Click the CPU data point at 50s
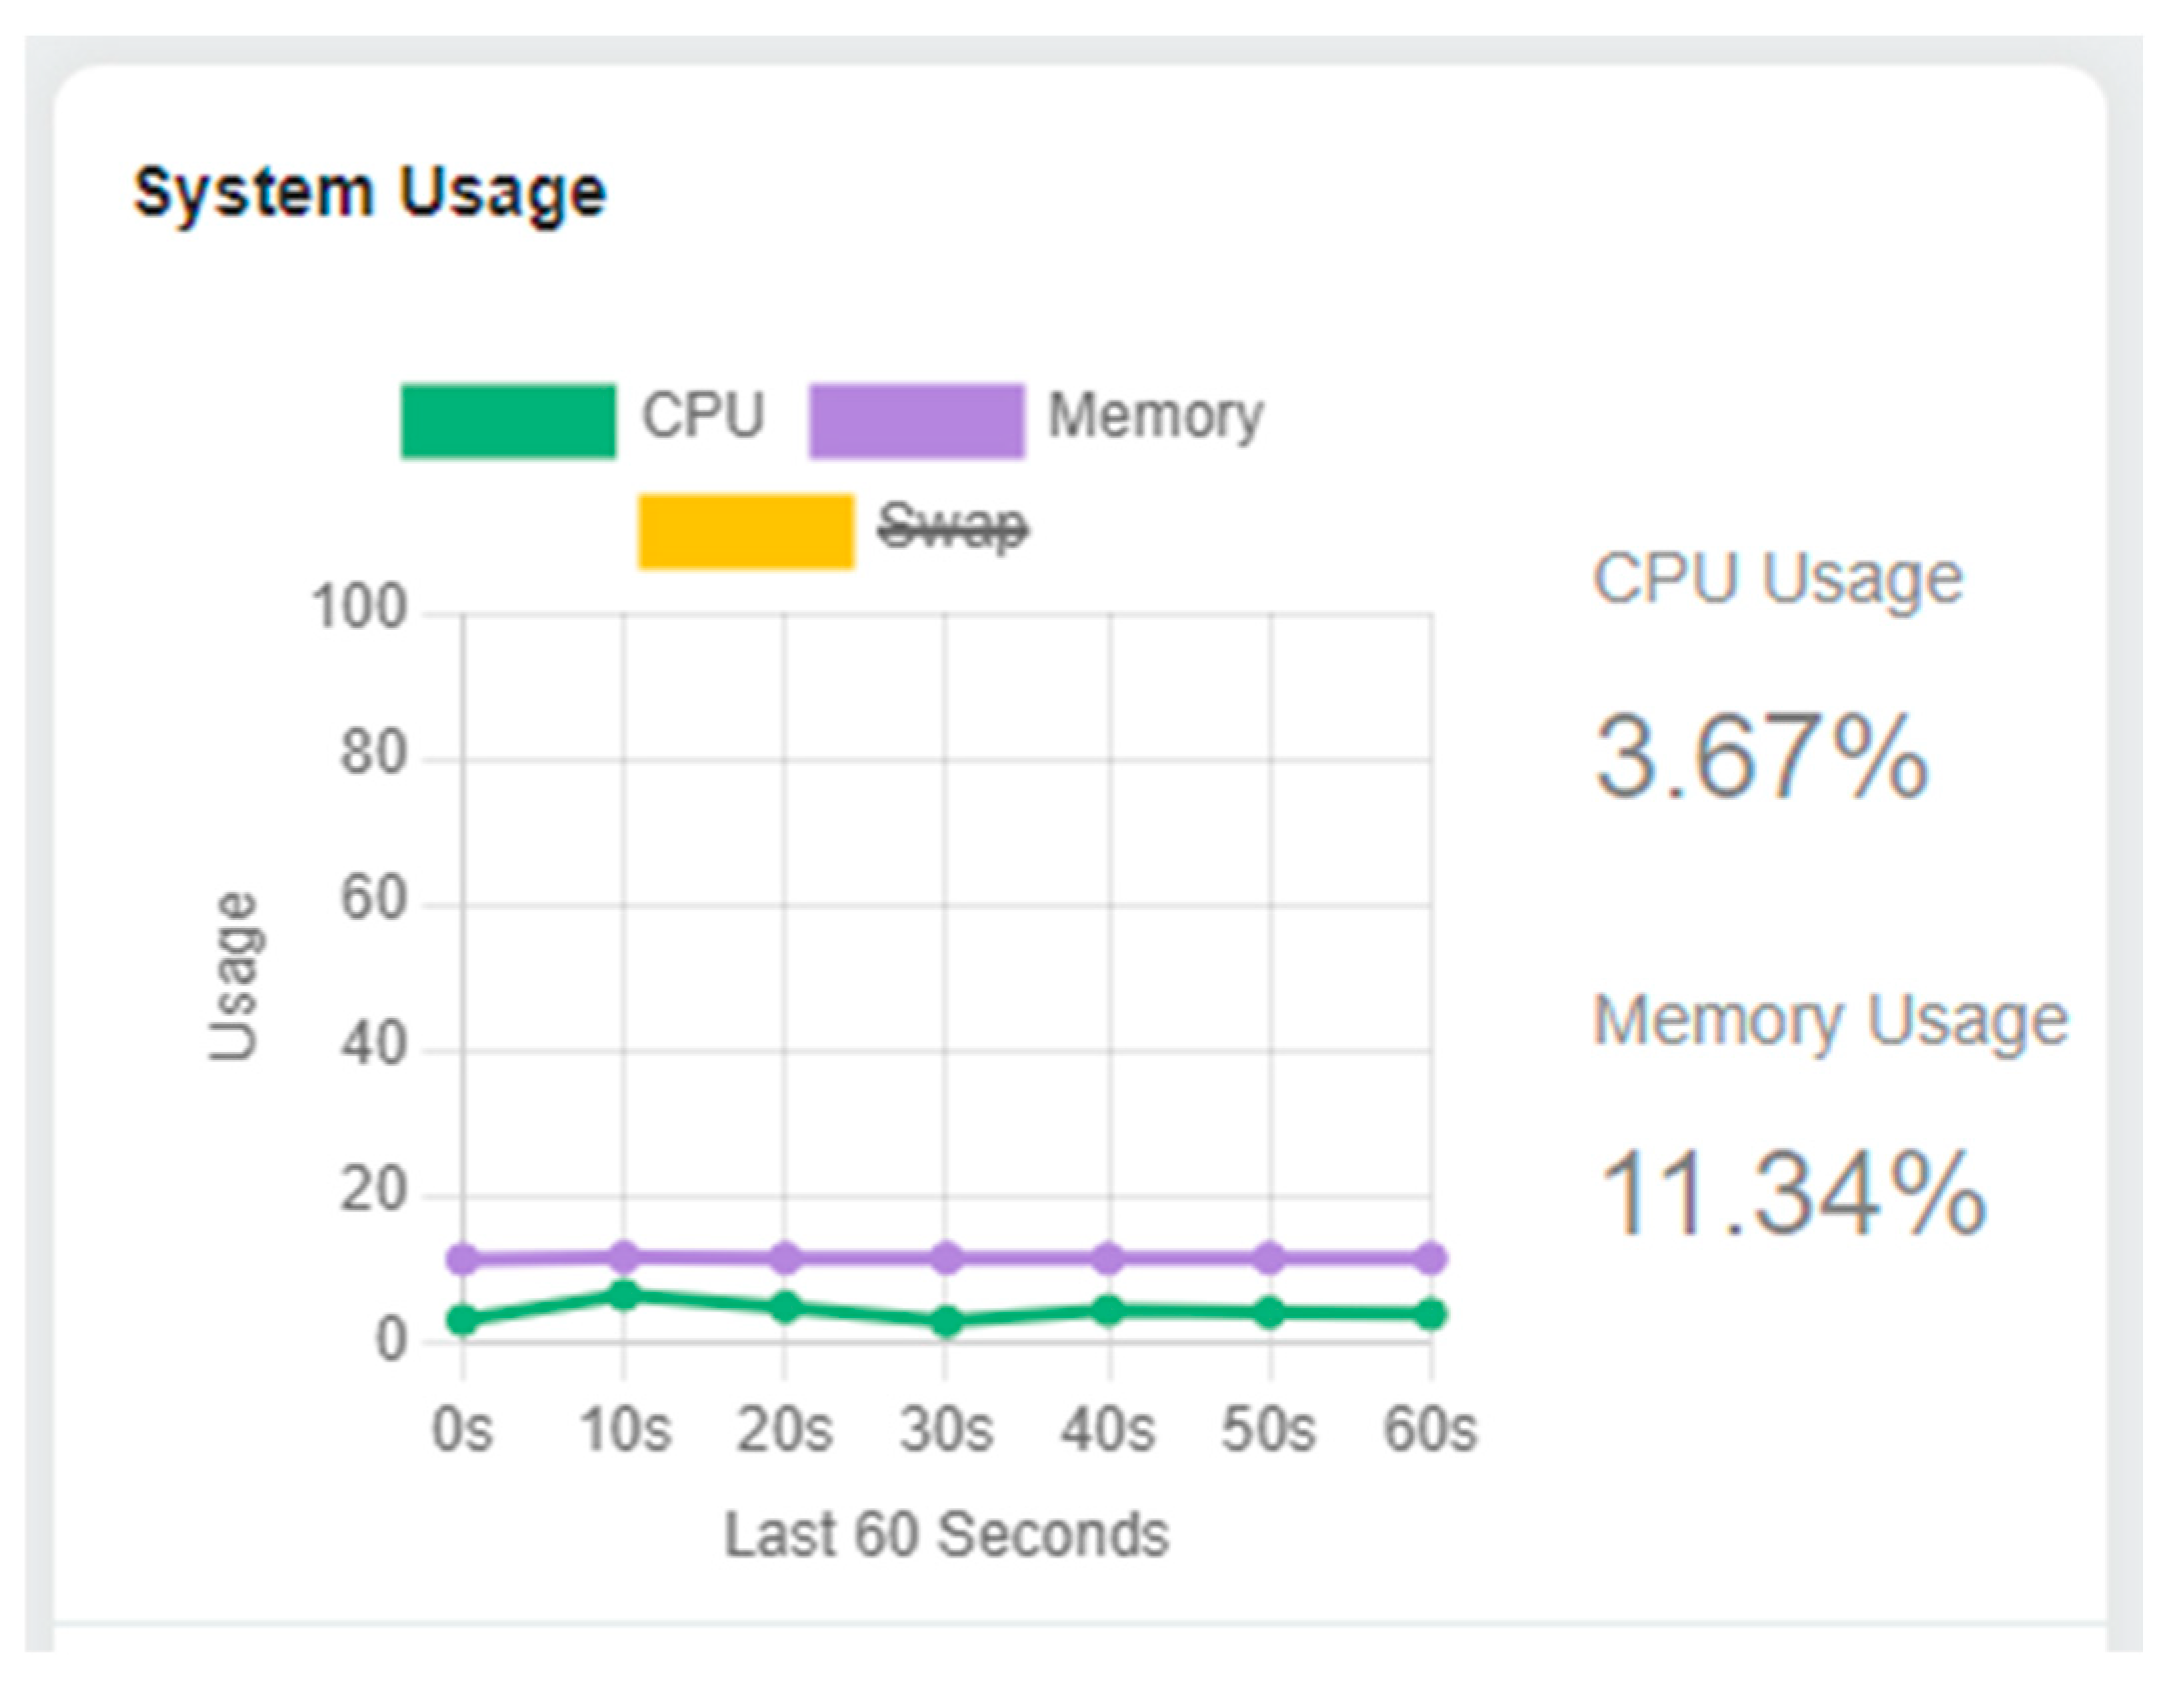Viewport: 2169px width, 1685px height. [1270, 1312]
